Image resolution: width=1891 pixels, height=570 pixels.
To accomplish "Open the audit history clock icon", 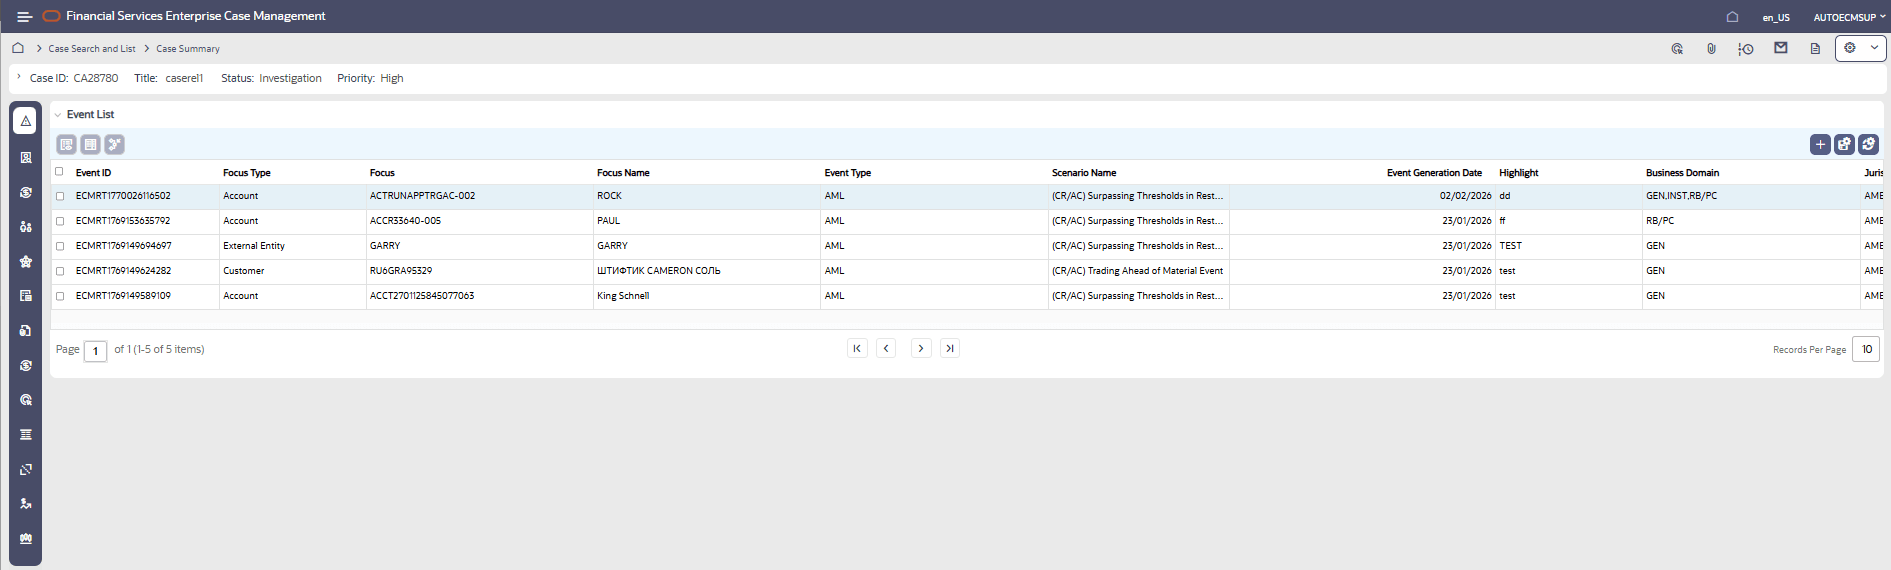I will 1745,48.
